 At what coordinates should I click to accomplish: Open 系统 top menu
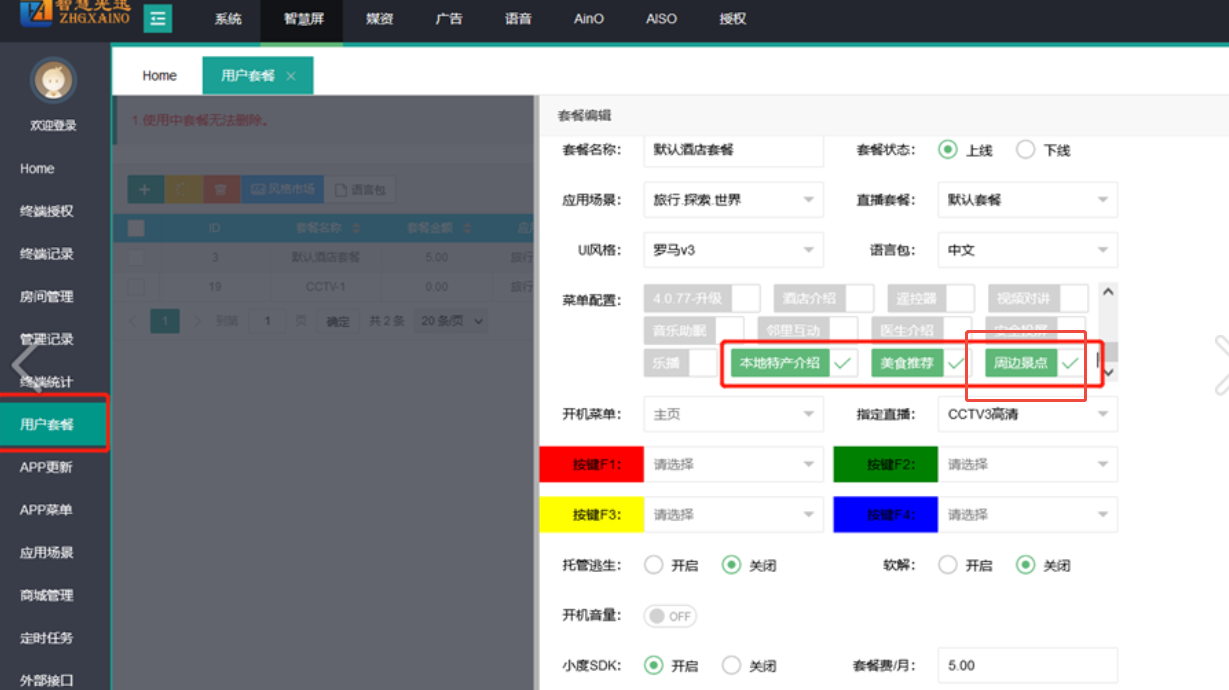click(228, 19)
